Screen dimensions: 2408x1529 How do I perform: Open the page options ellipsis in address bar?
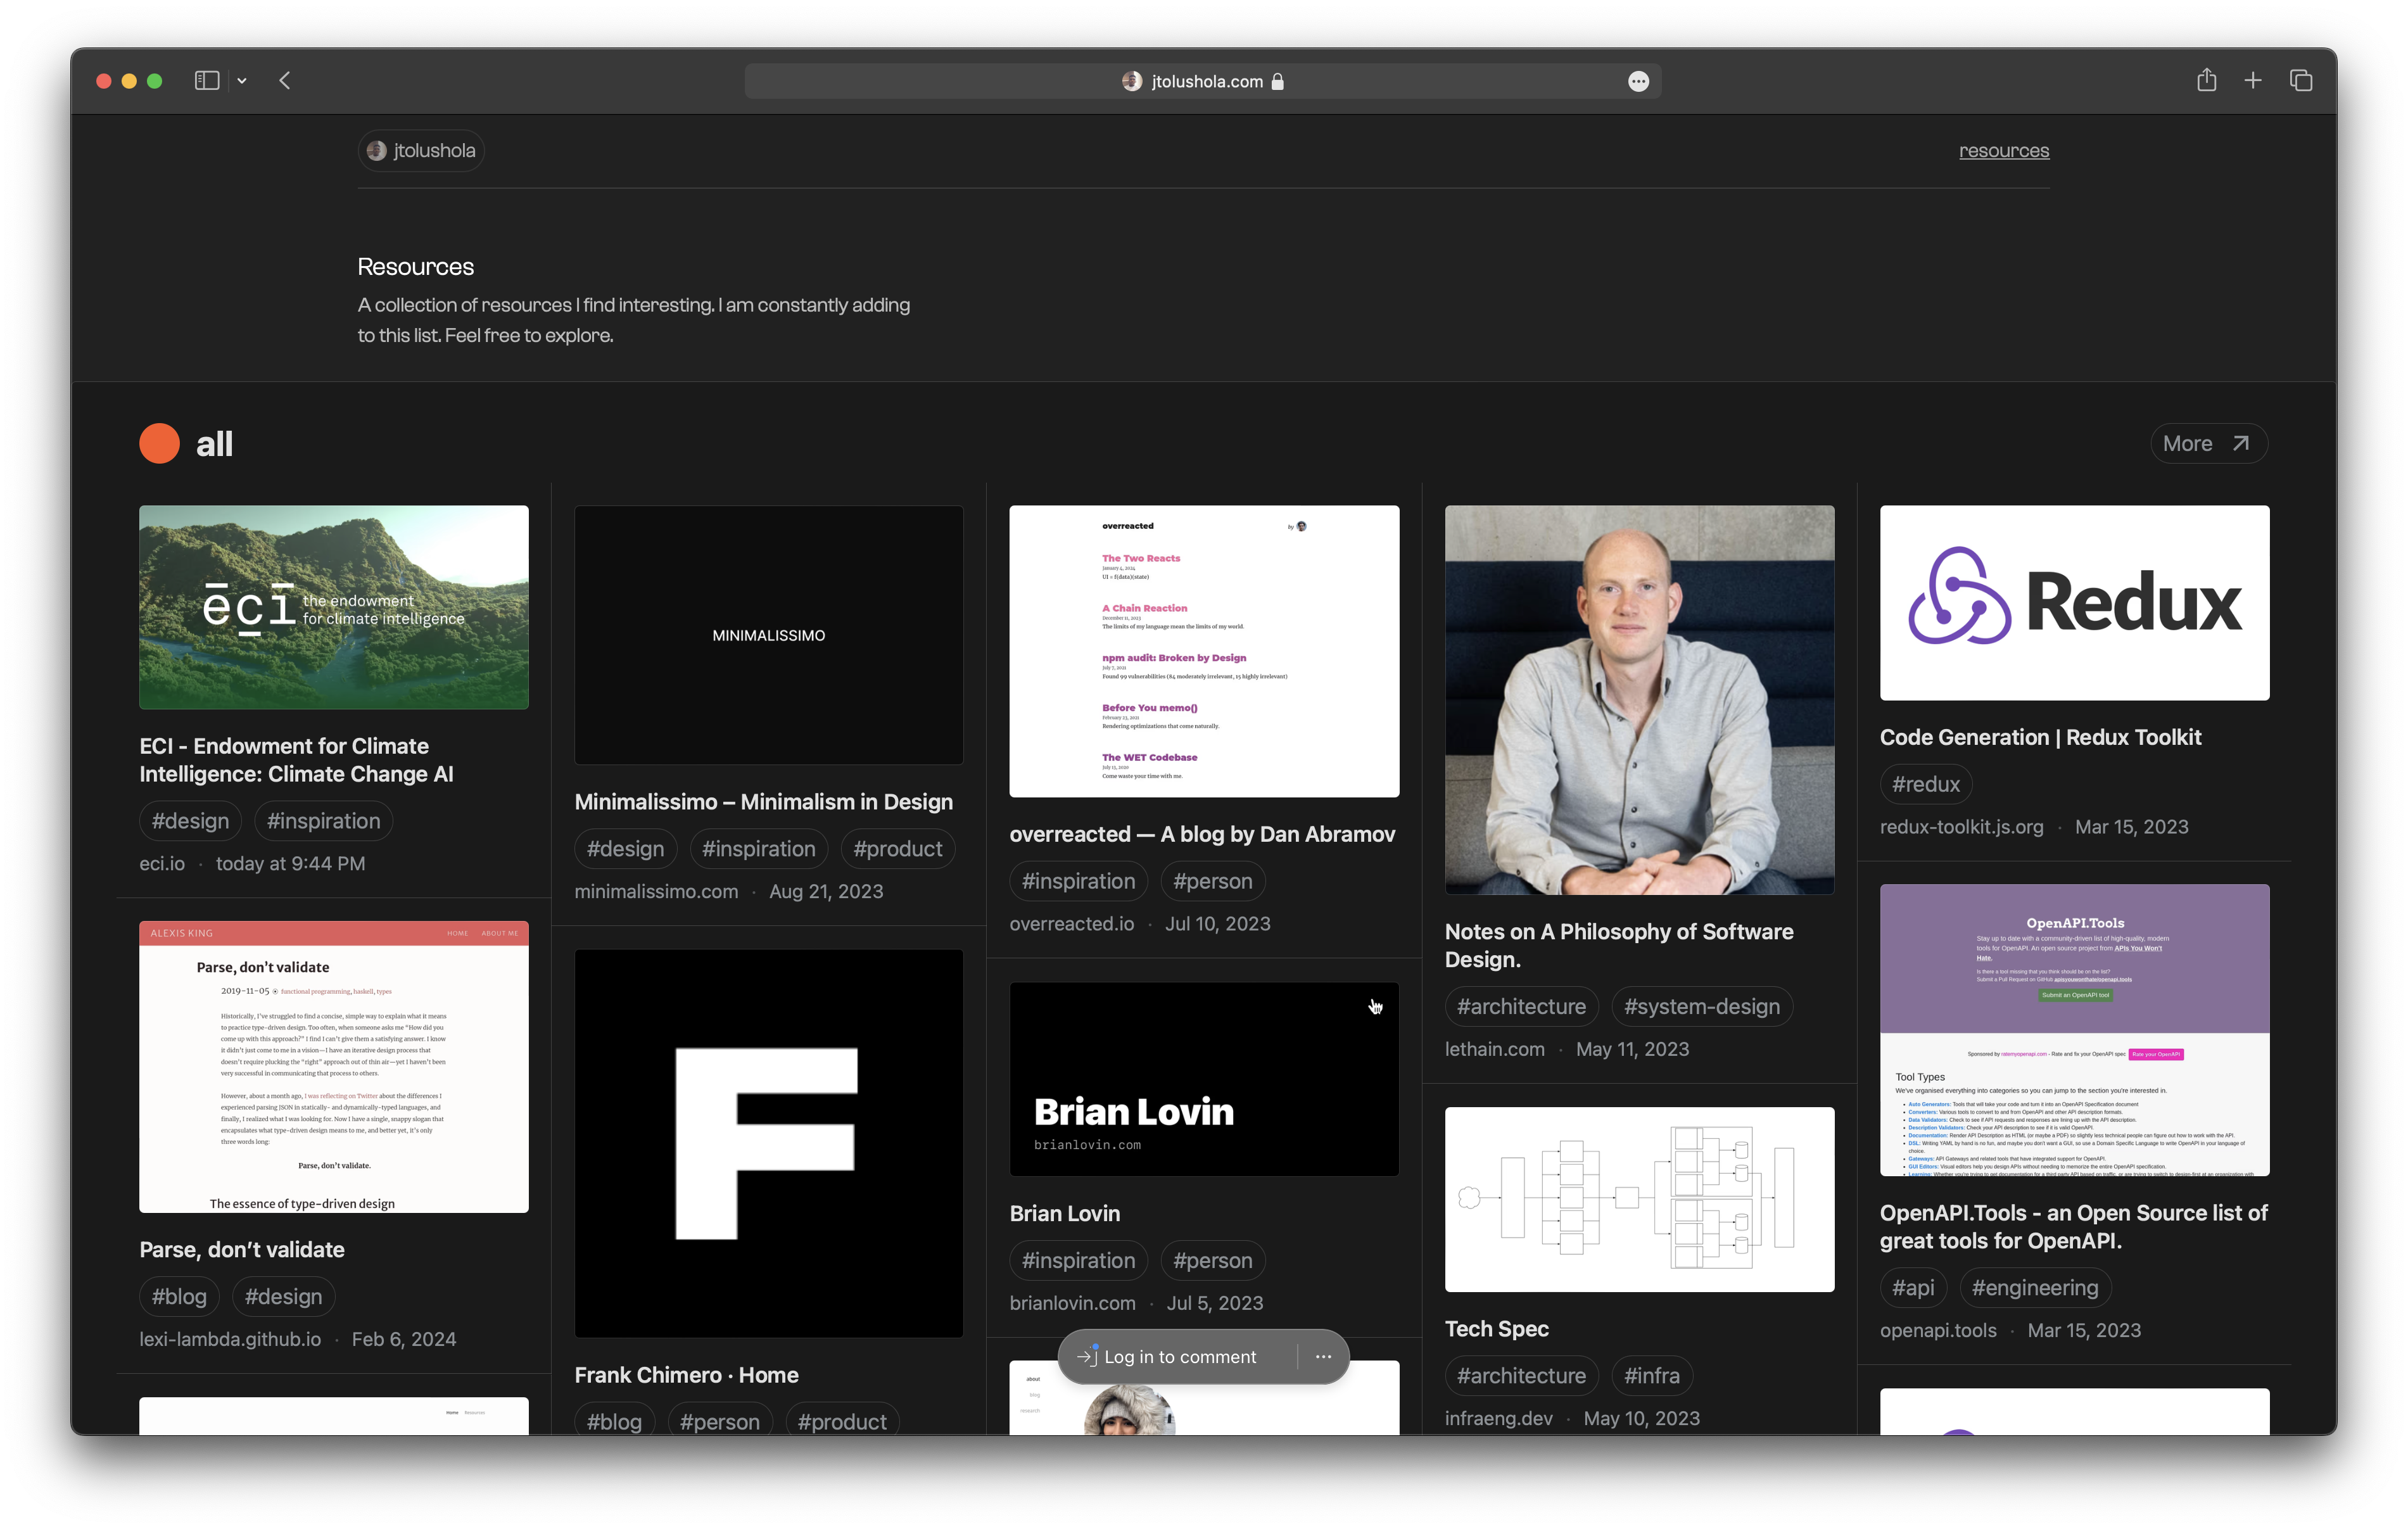1638,82
